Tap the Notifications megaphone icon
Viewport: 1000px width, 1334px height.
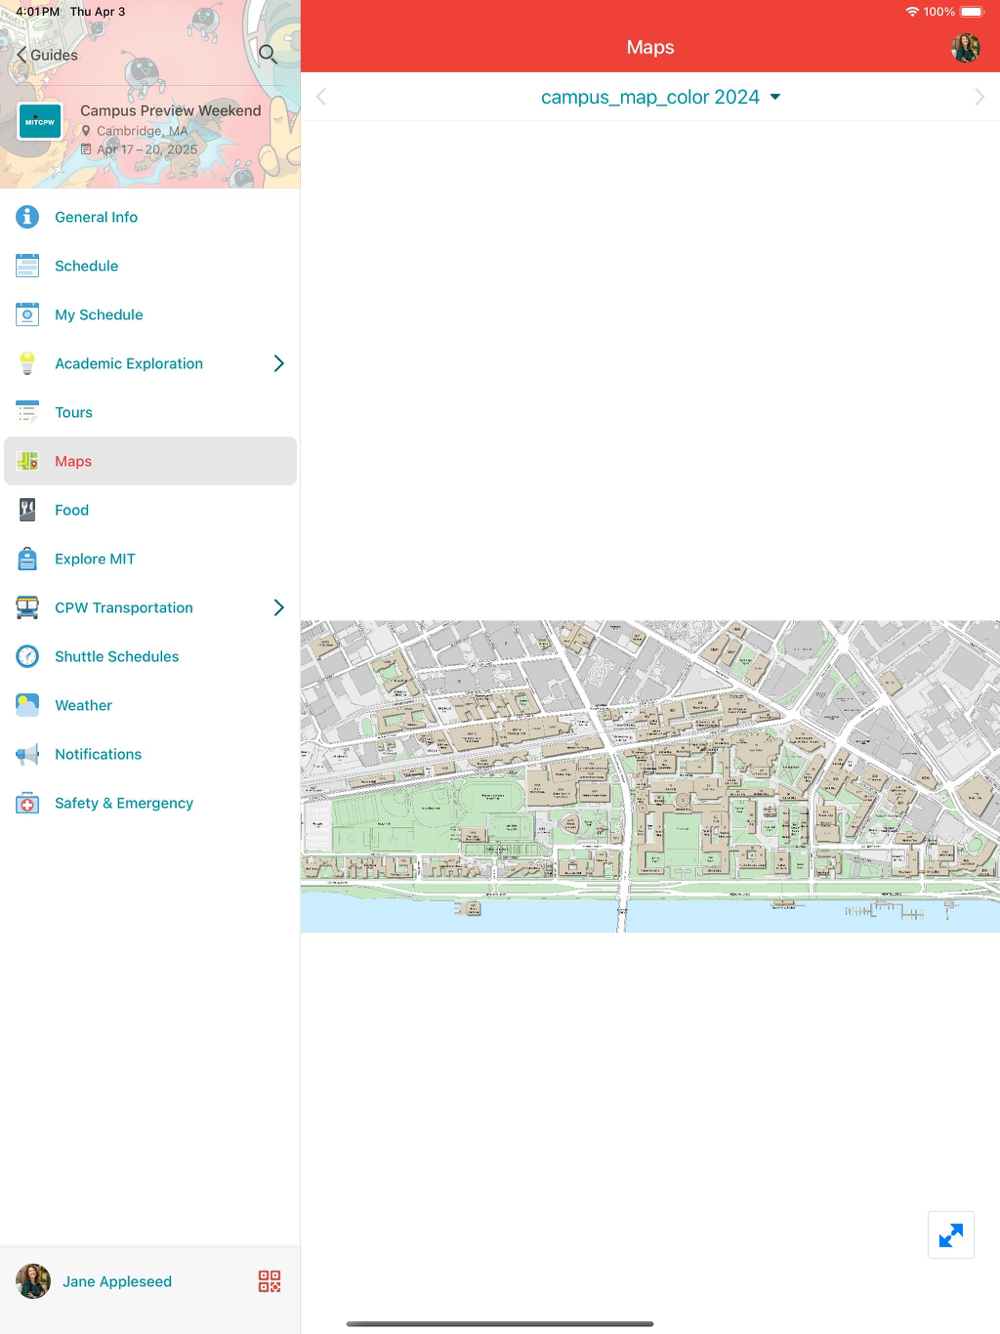point(27,754)
